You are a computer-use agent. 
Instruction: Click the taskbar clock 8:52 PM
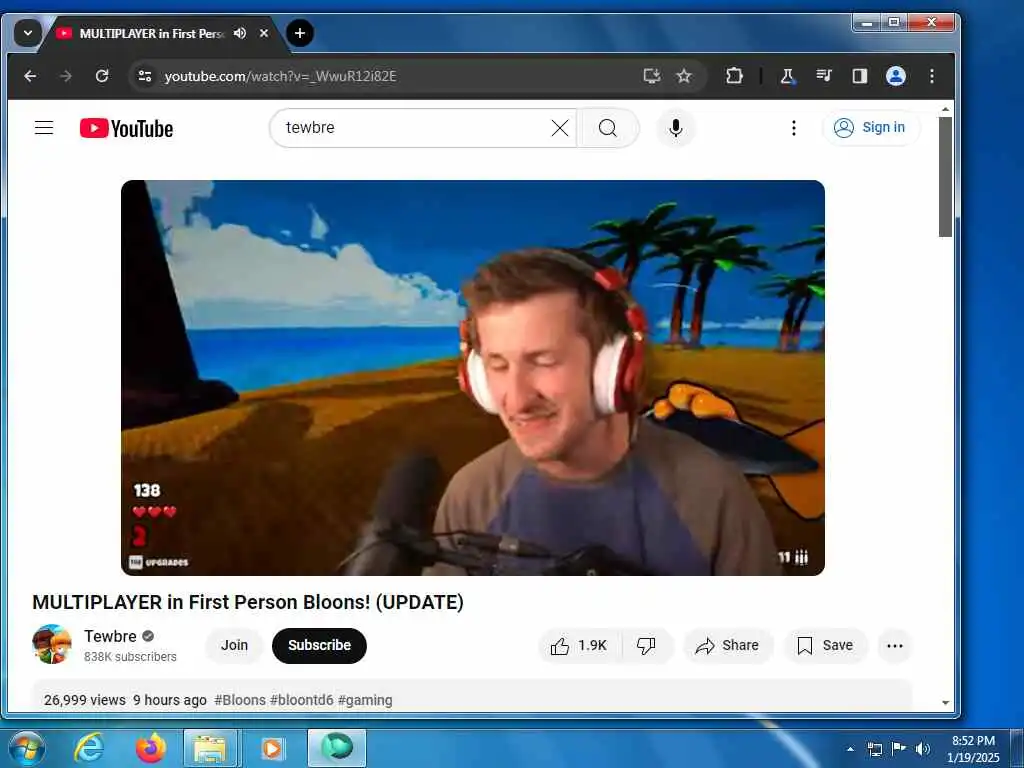pos(973,749)
